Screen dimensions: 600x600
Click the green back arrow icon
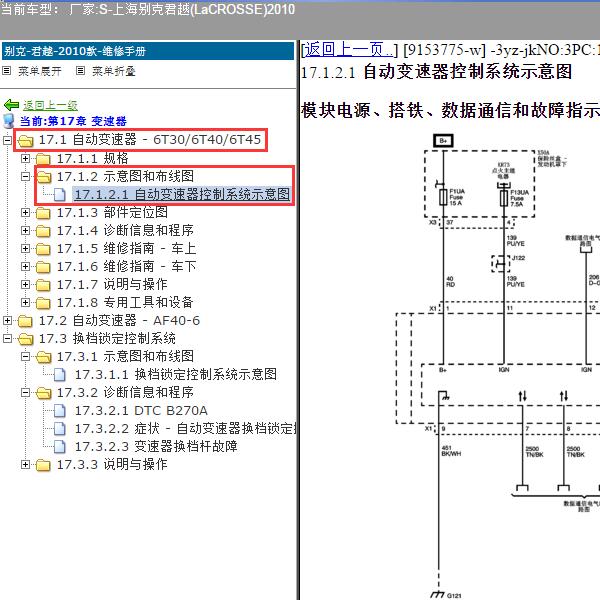[x=11, y=105]
